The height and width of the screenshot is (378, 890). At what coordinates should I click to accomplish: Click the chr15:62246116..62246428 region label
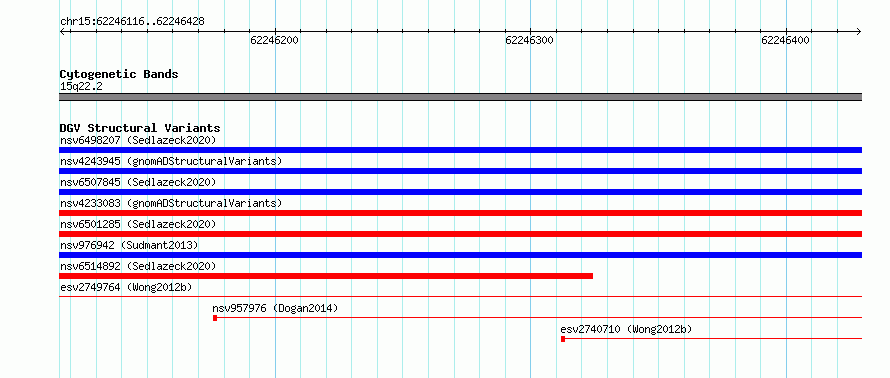click(x=132, y=22)
